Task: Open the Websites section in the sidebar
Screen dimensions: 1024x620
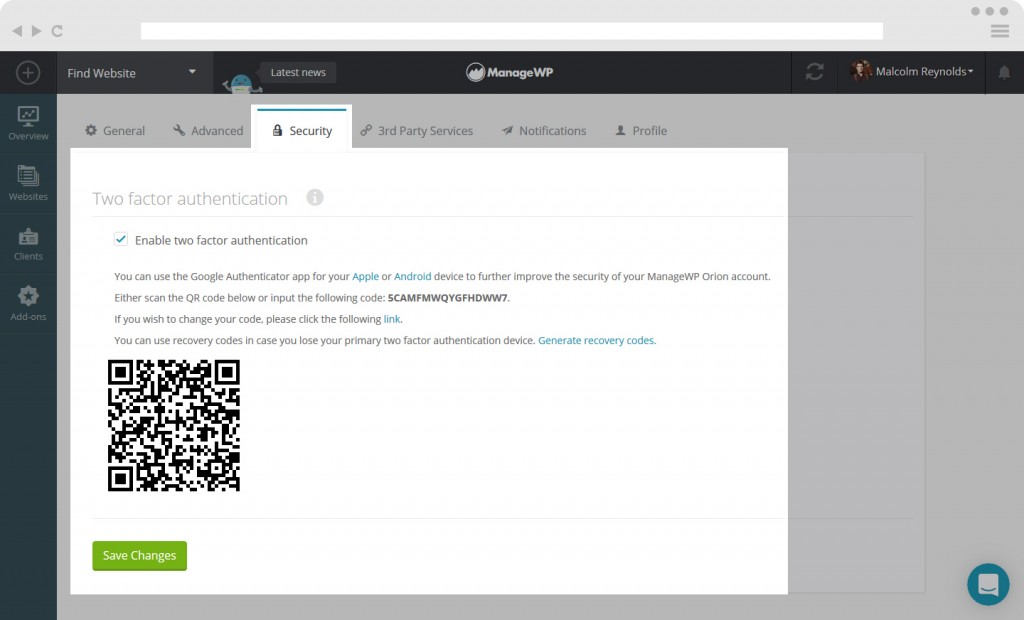Action: [x=28, y=183]
